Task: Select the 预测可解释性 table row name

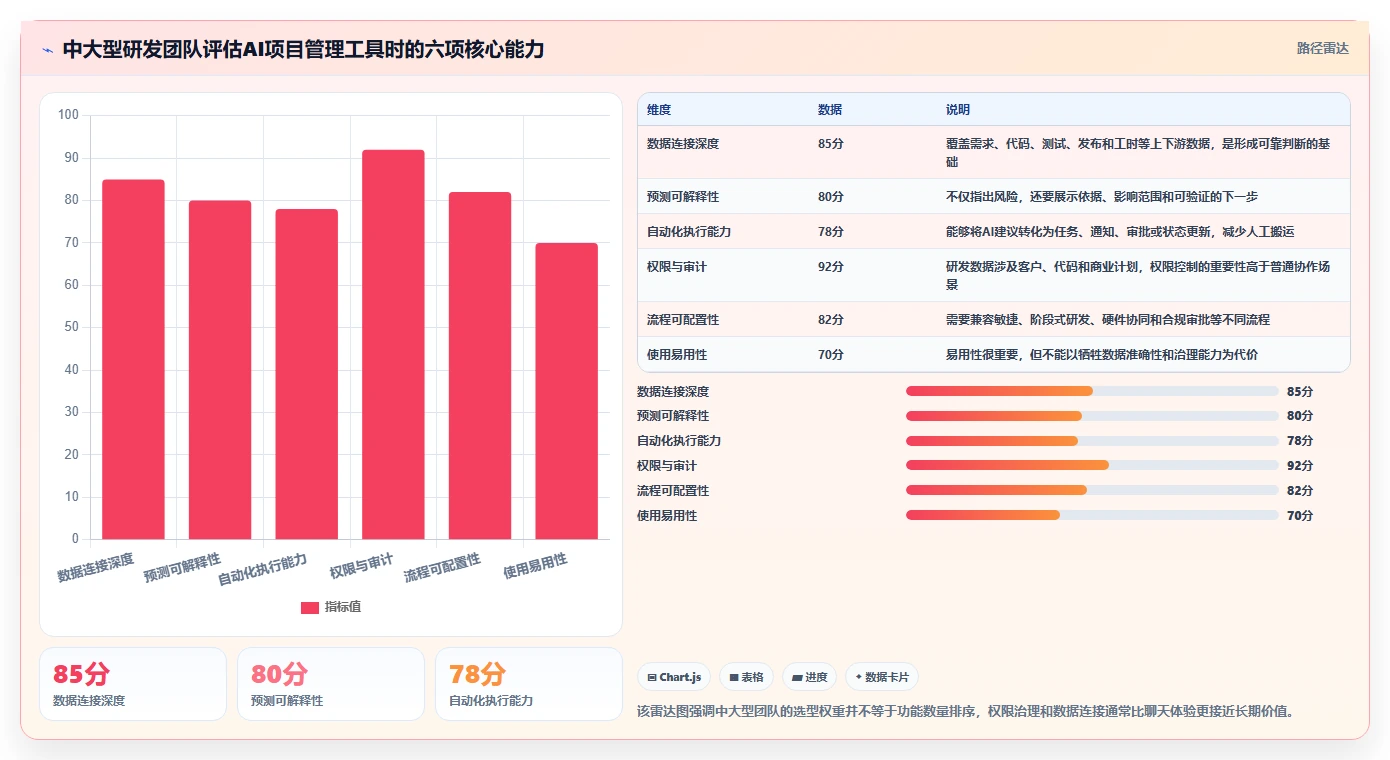Action: coord(683,196)
